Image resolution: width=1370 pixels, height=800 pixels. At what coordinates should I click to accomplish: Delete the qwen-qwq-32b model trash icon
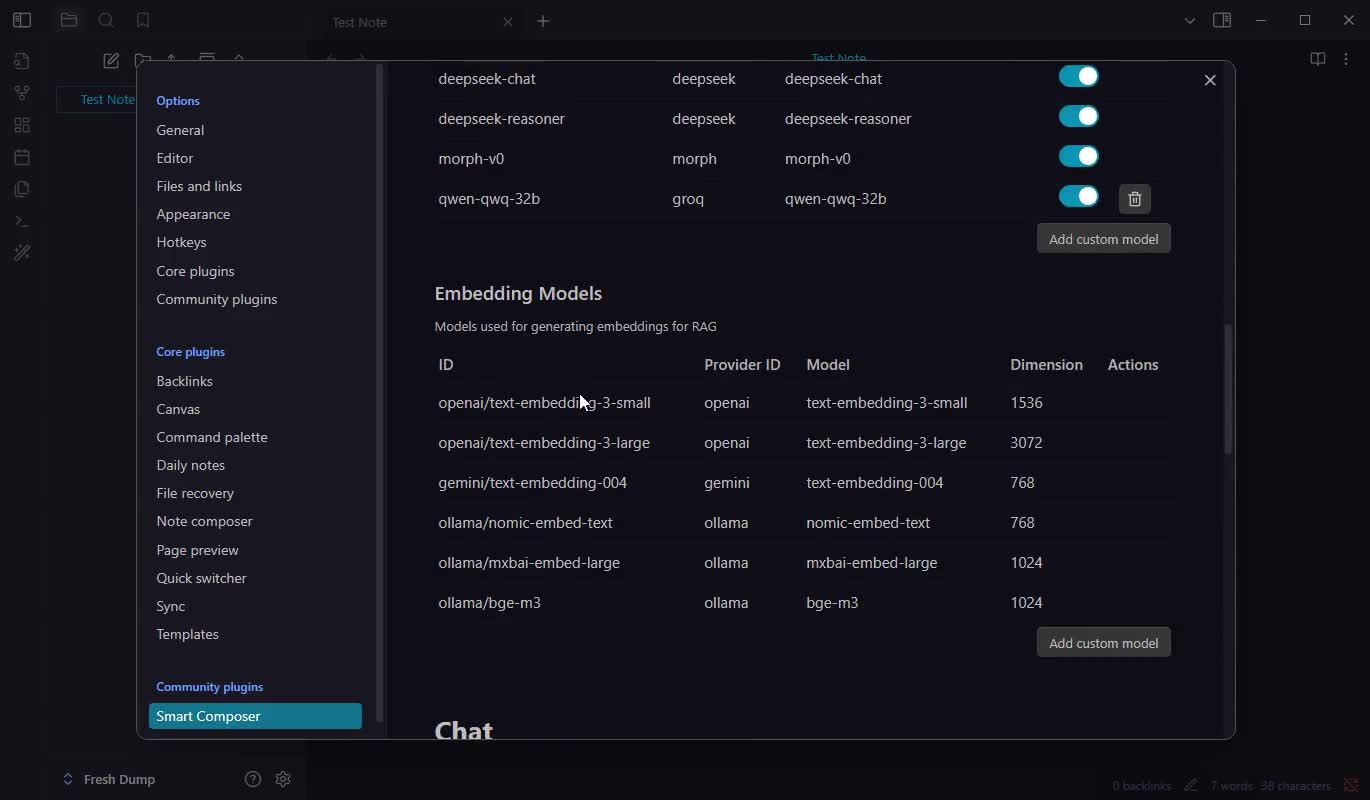tap(1134, 199)
